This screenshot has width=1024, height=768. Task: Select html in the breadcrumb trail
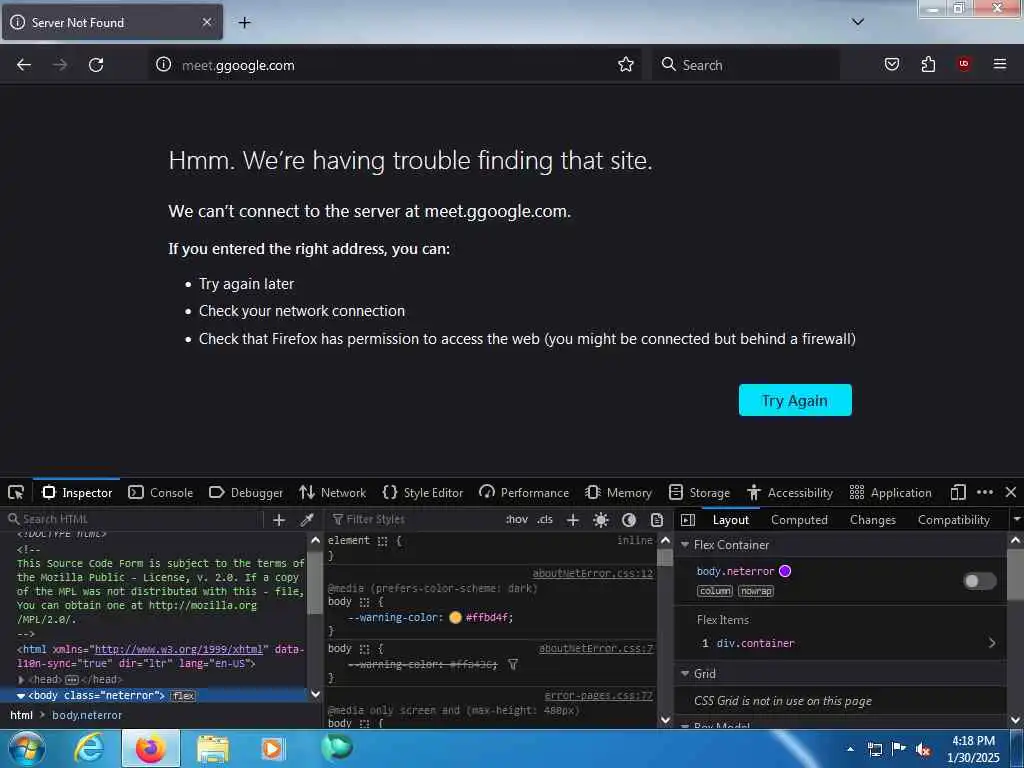coord(21,715)
